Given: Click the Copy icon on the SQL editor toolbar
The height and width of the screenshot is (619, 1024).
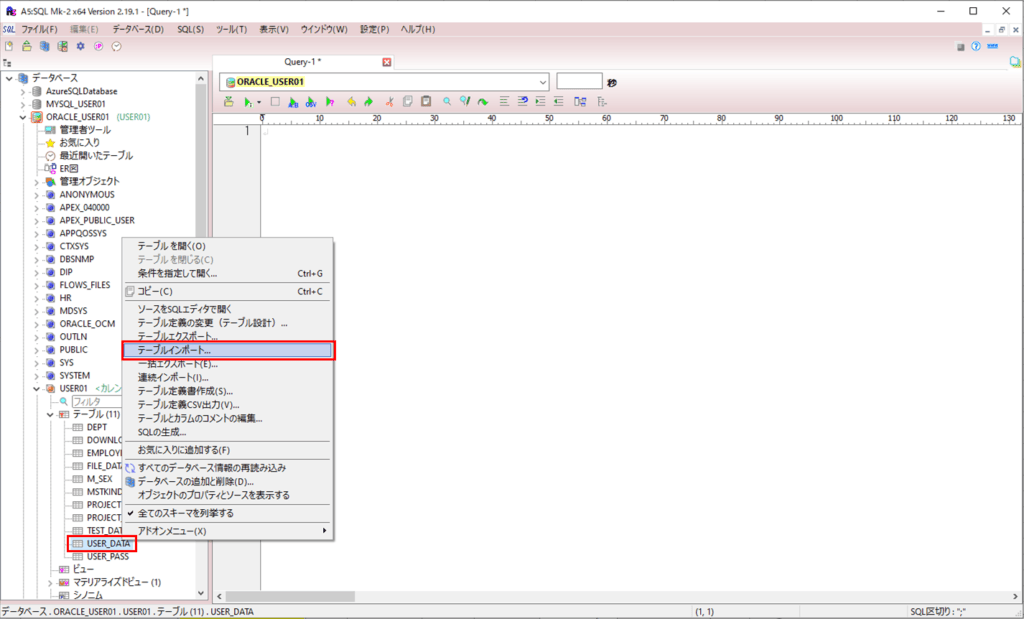Looking at the screenshot, I should [x=408, y=101].
